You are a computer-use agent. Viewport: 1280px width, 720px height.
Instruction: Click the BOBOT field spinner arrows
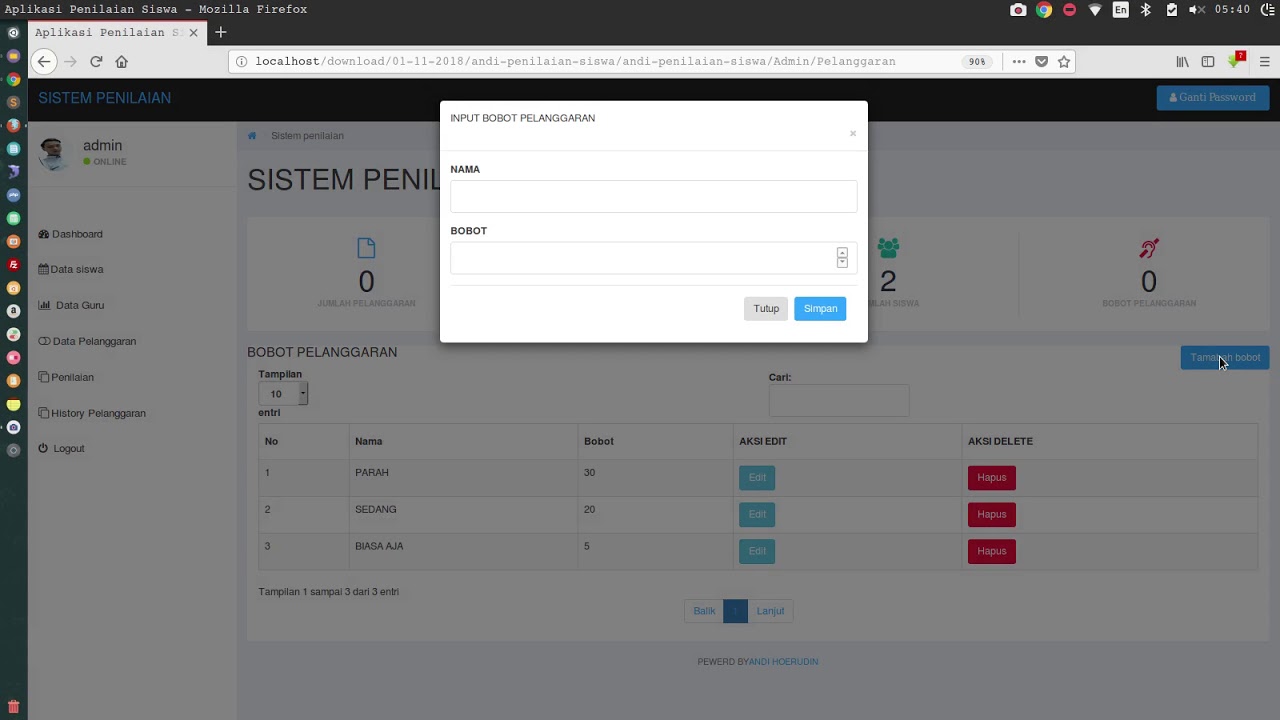842,258
